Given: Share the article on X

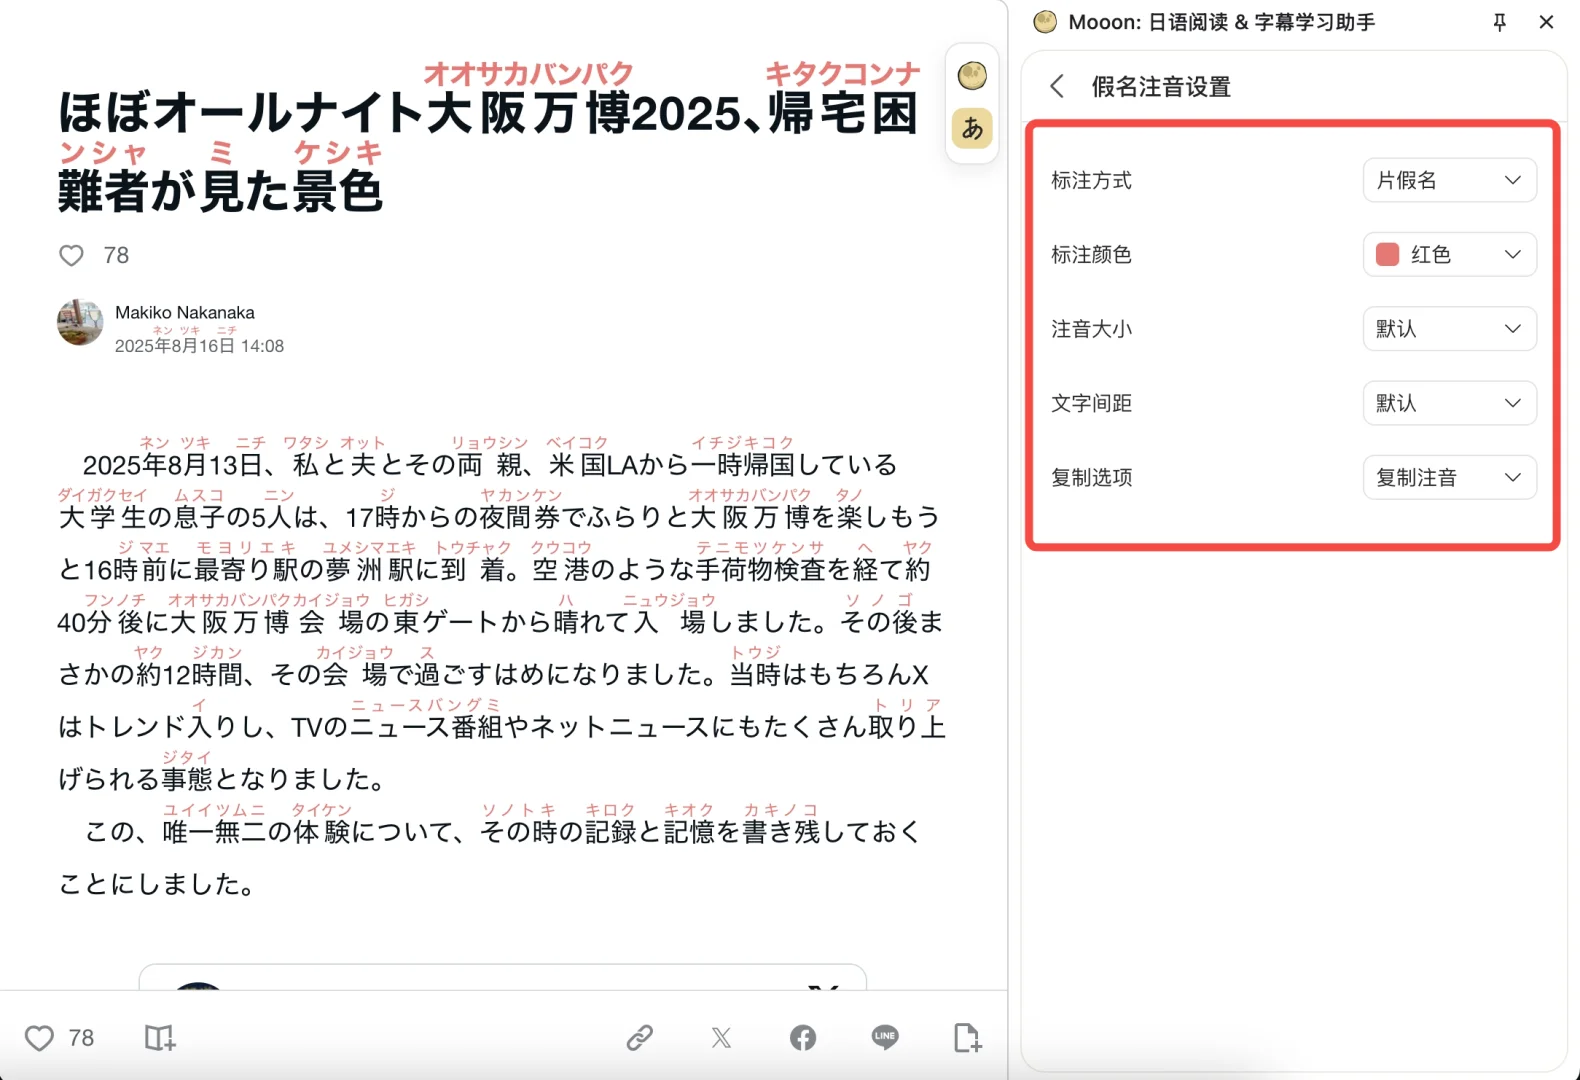Looking at the screenshot, I should (721, 1038).
